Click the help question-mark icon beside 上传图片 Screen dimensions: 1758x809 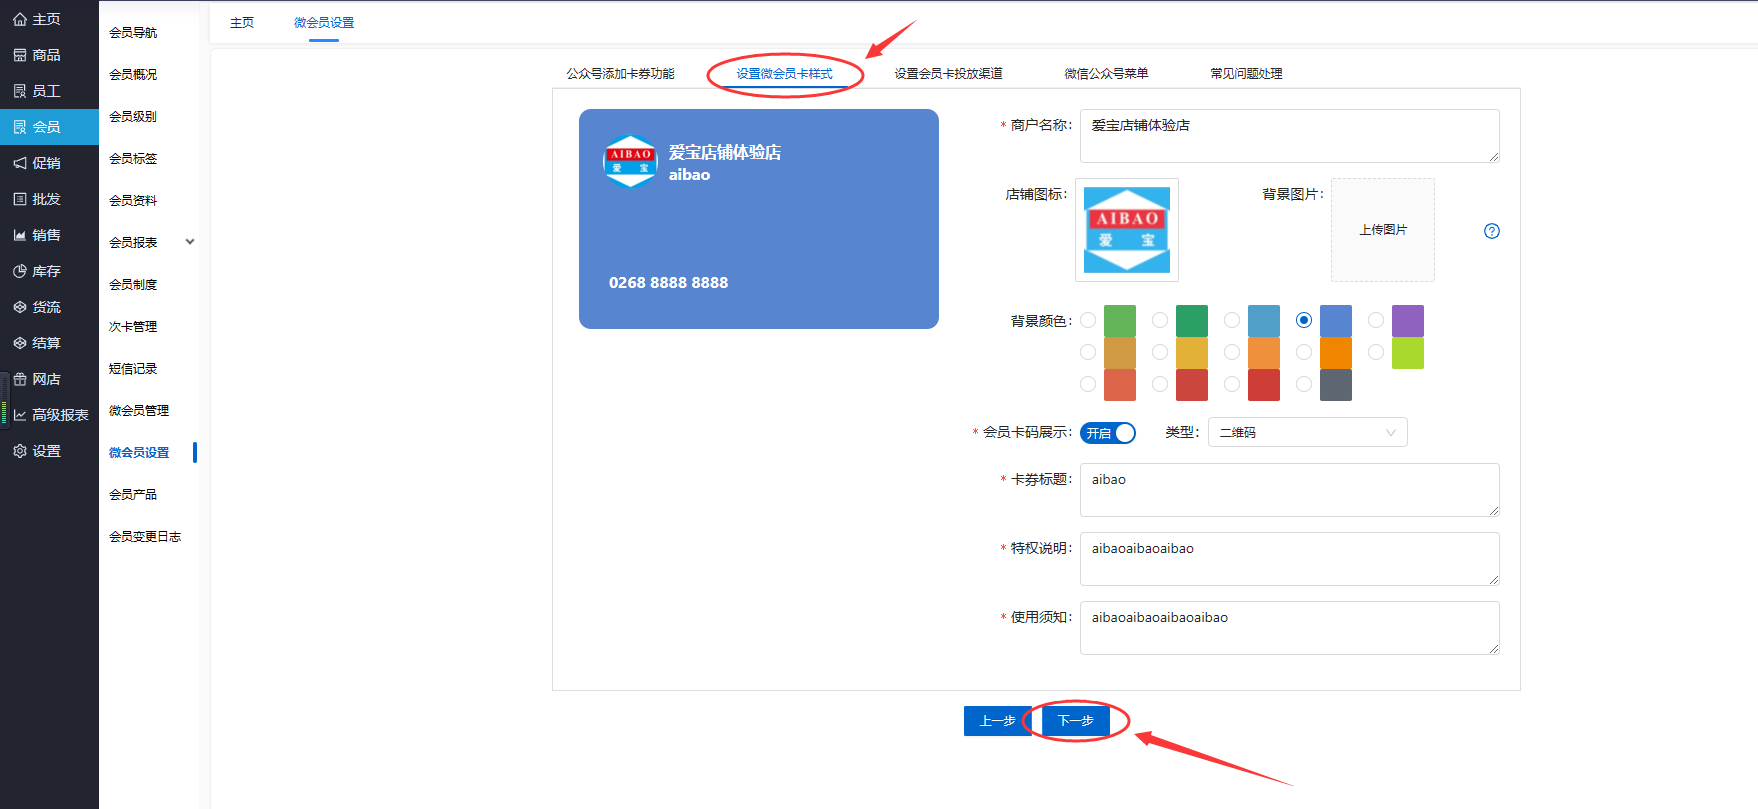click(x=1492, y=231)
